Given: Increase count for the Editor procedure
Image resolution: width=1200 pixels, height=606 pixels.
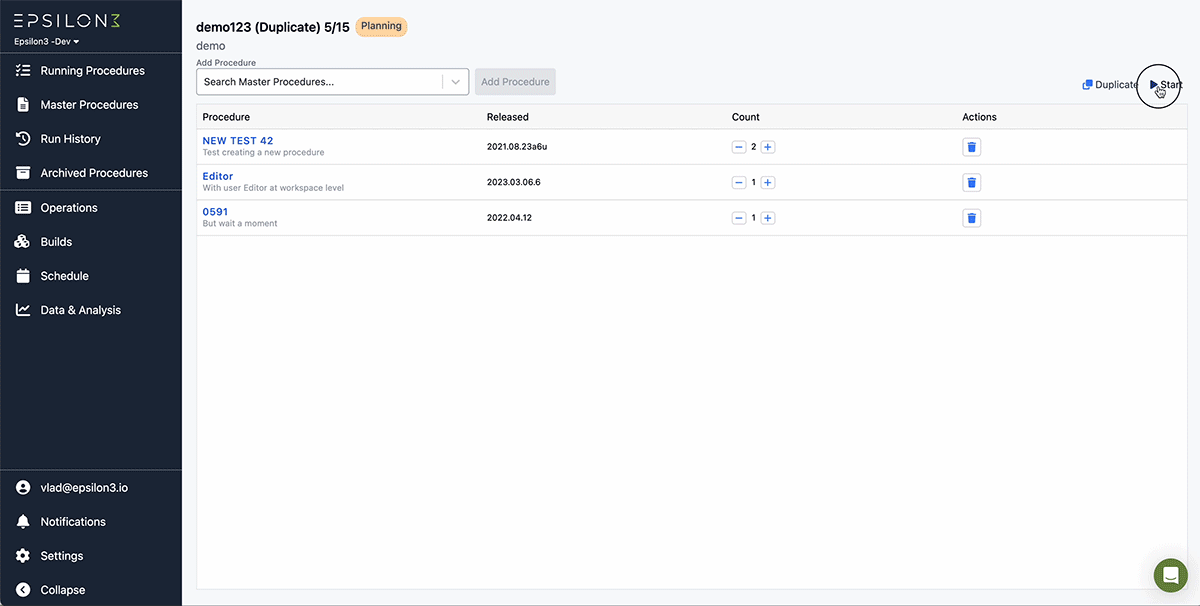Looking at the screenshot, I should pos(768,182).
